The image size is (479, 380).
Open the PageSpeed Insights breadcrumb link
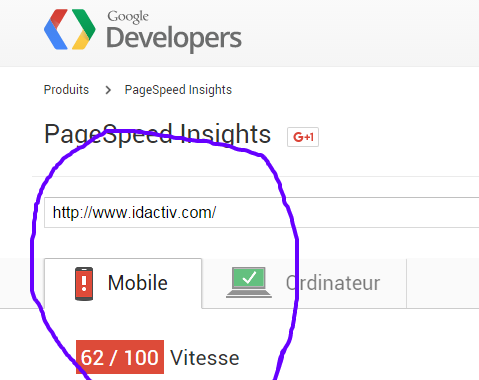pyautogui.click(x=178, y=90)
